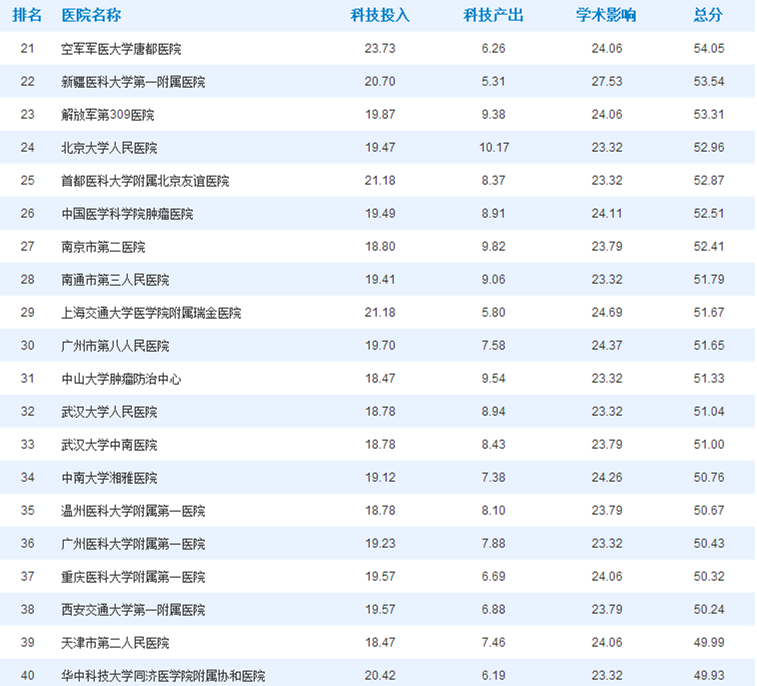
Task: Click the 科技投入 column header
Action: 380,15
